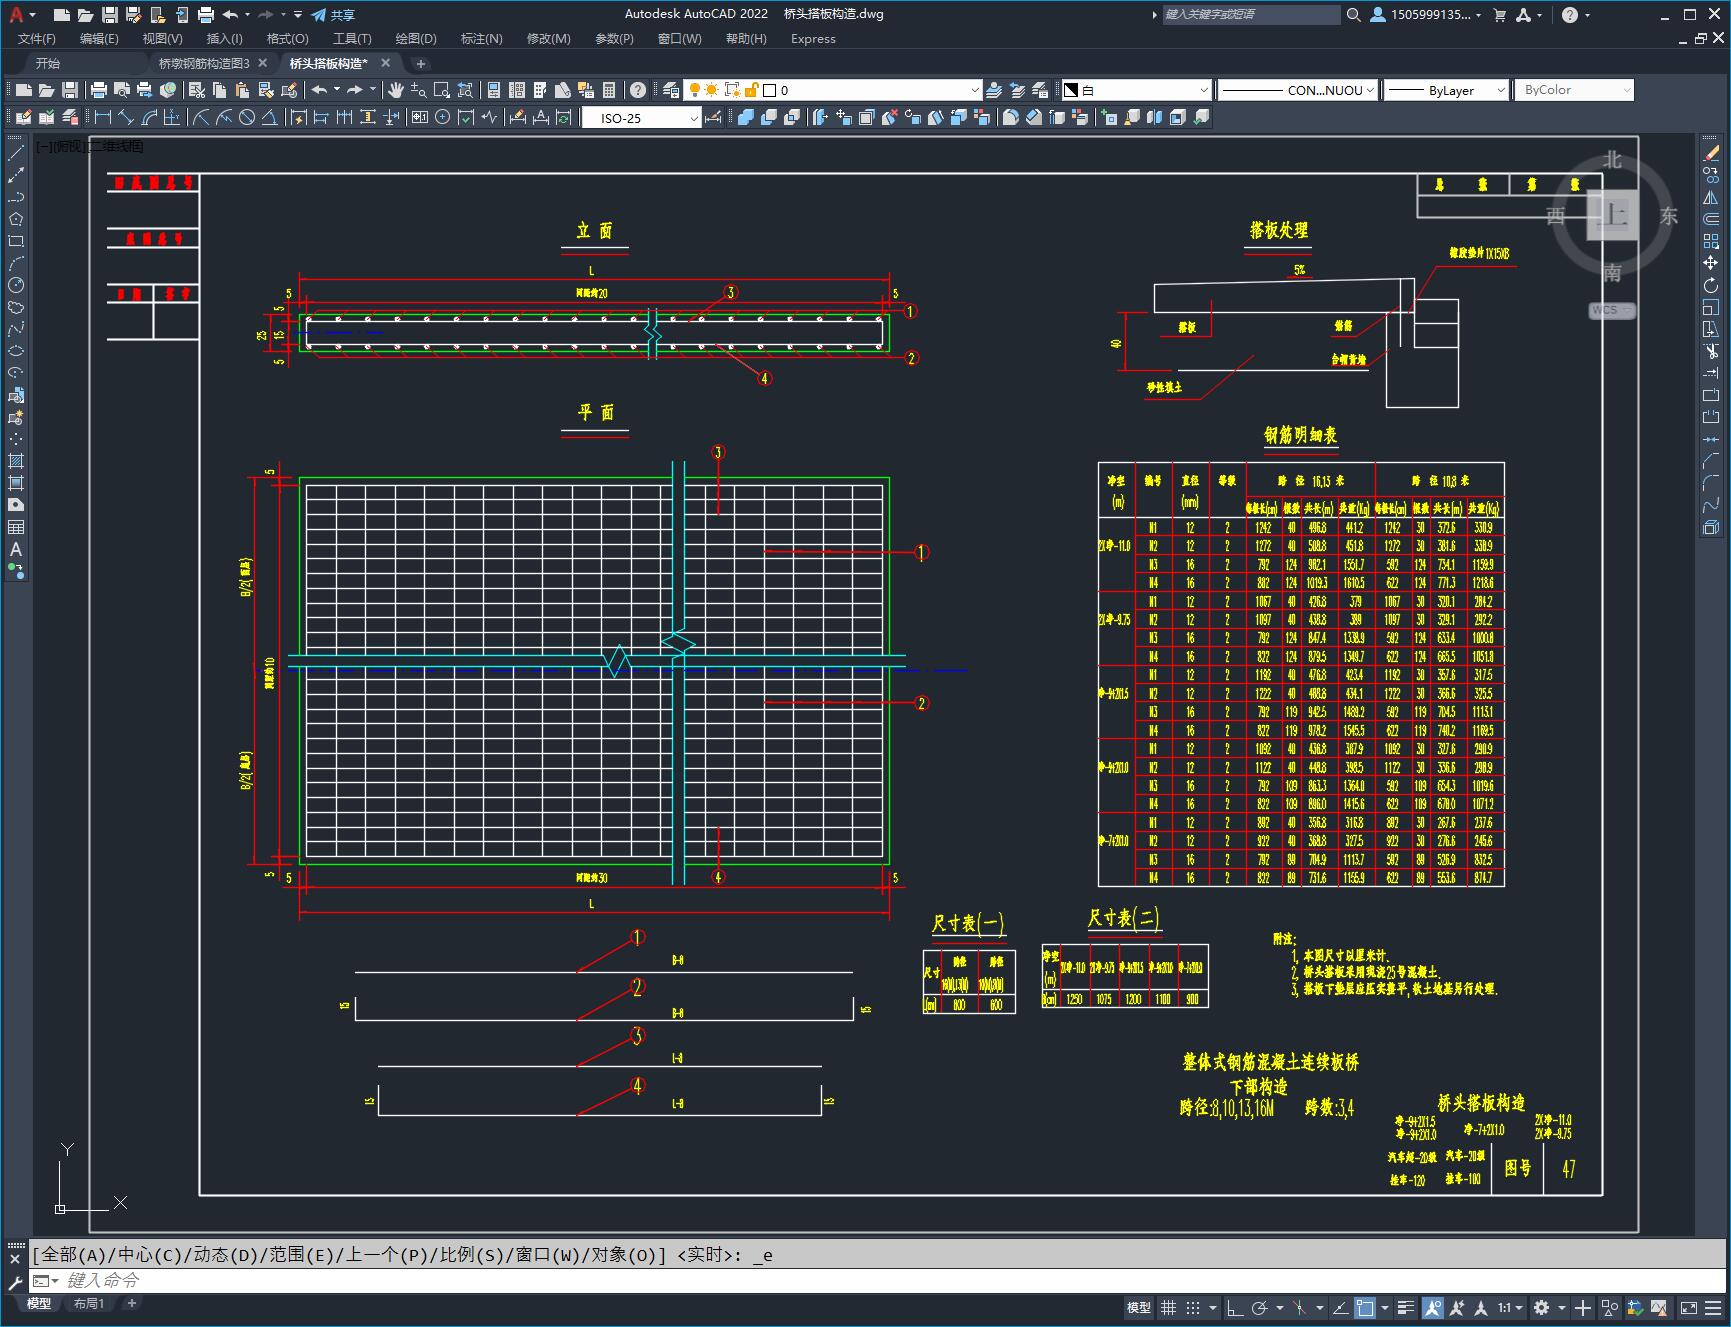Click the Share (共享) button

333,15
